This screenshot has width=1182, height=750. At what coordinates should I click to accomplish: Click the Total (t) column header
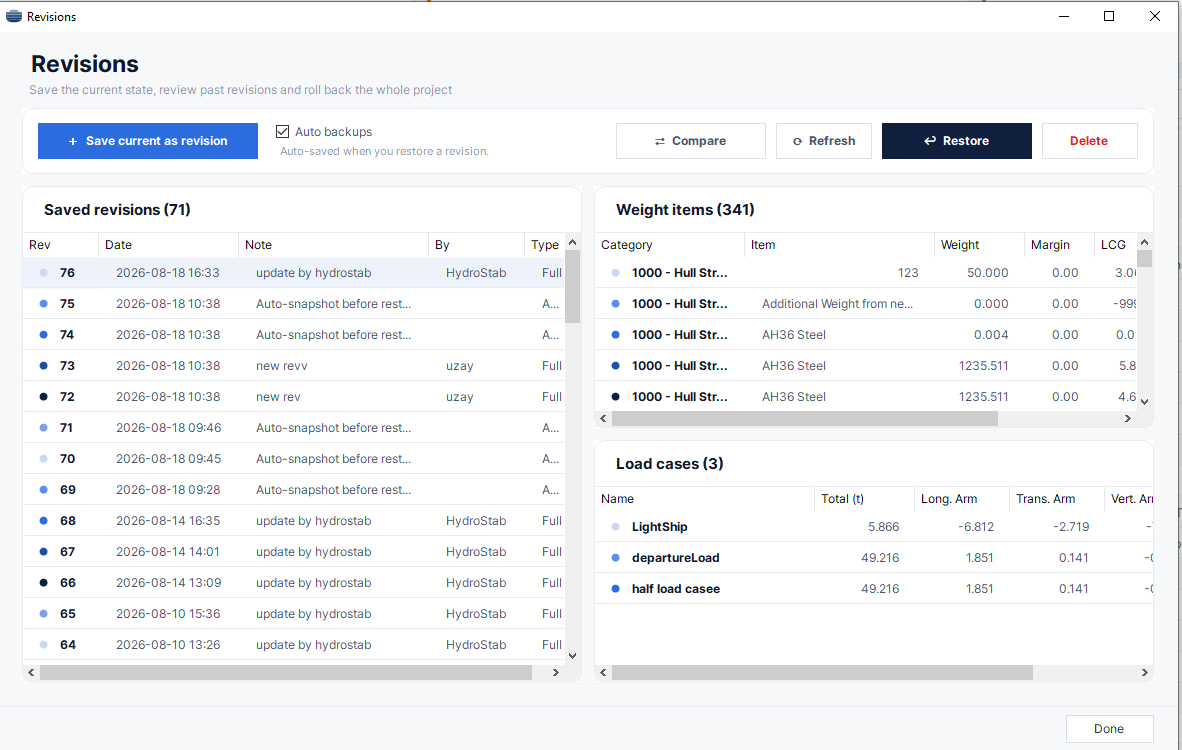pyautogui.click(x=865, y=499)
